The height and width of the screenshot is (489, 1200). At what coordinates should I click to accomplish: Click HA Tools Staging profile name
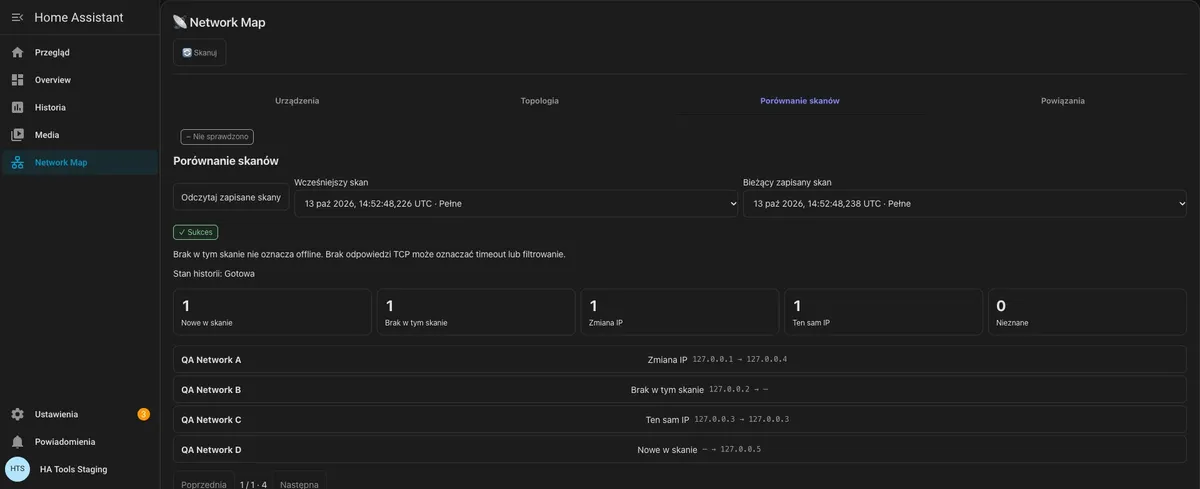[x=73, y=469]
